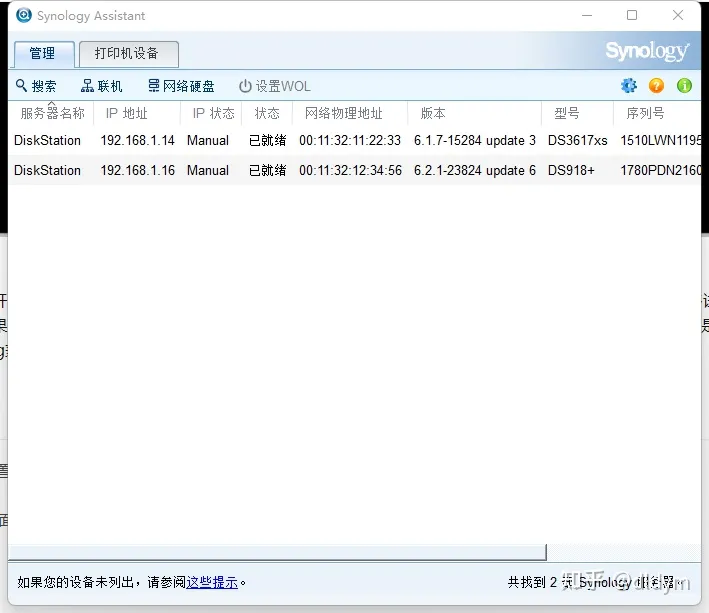Click MAC address 00:11:32:11:22:33

350,141
